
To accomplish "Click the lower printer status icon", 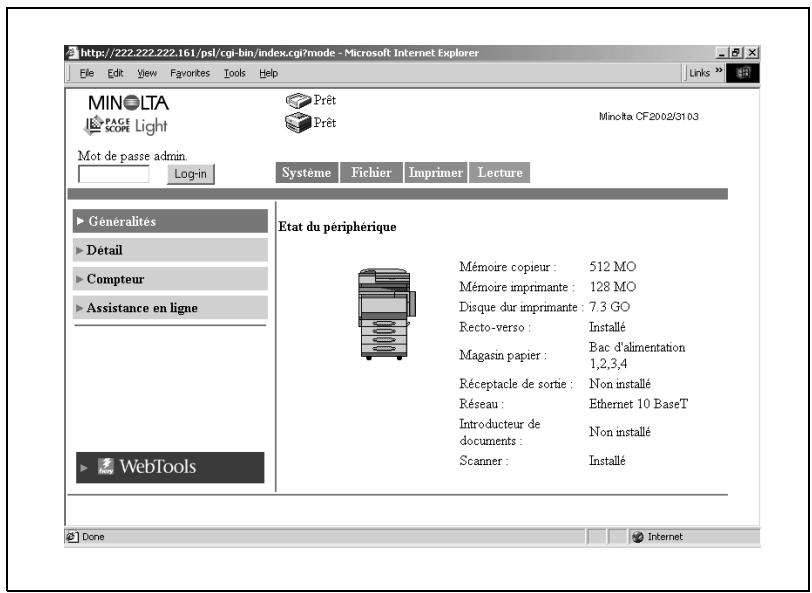I will click(x=298, y=123).
